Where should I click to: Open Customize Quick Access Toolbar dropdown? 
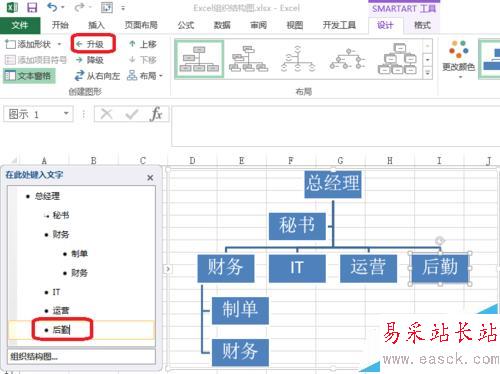(123, 8)
